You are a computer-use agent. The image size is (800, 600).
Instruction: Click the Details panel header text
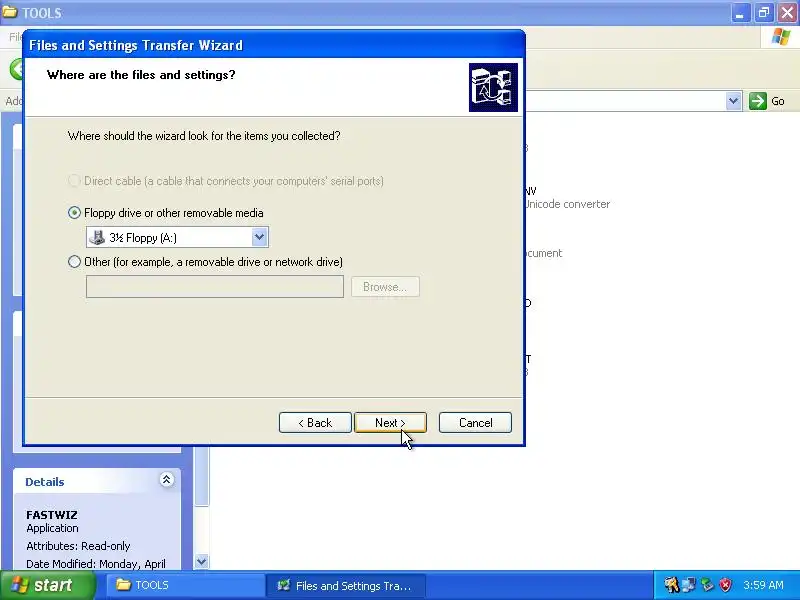45,482
